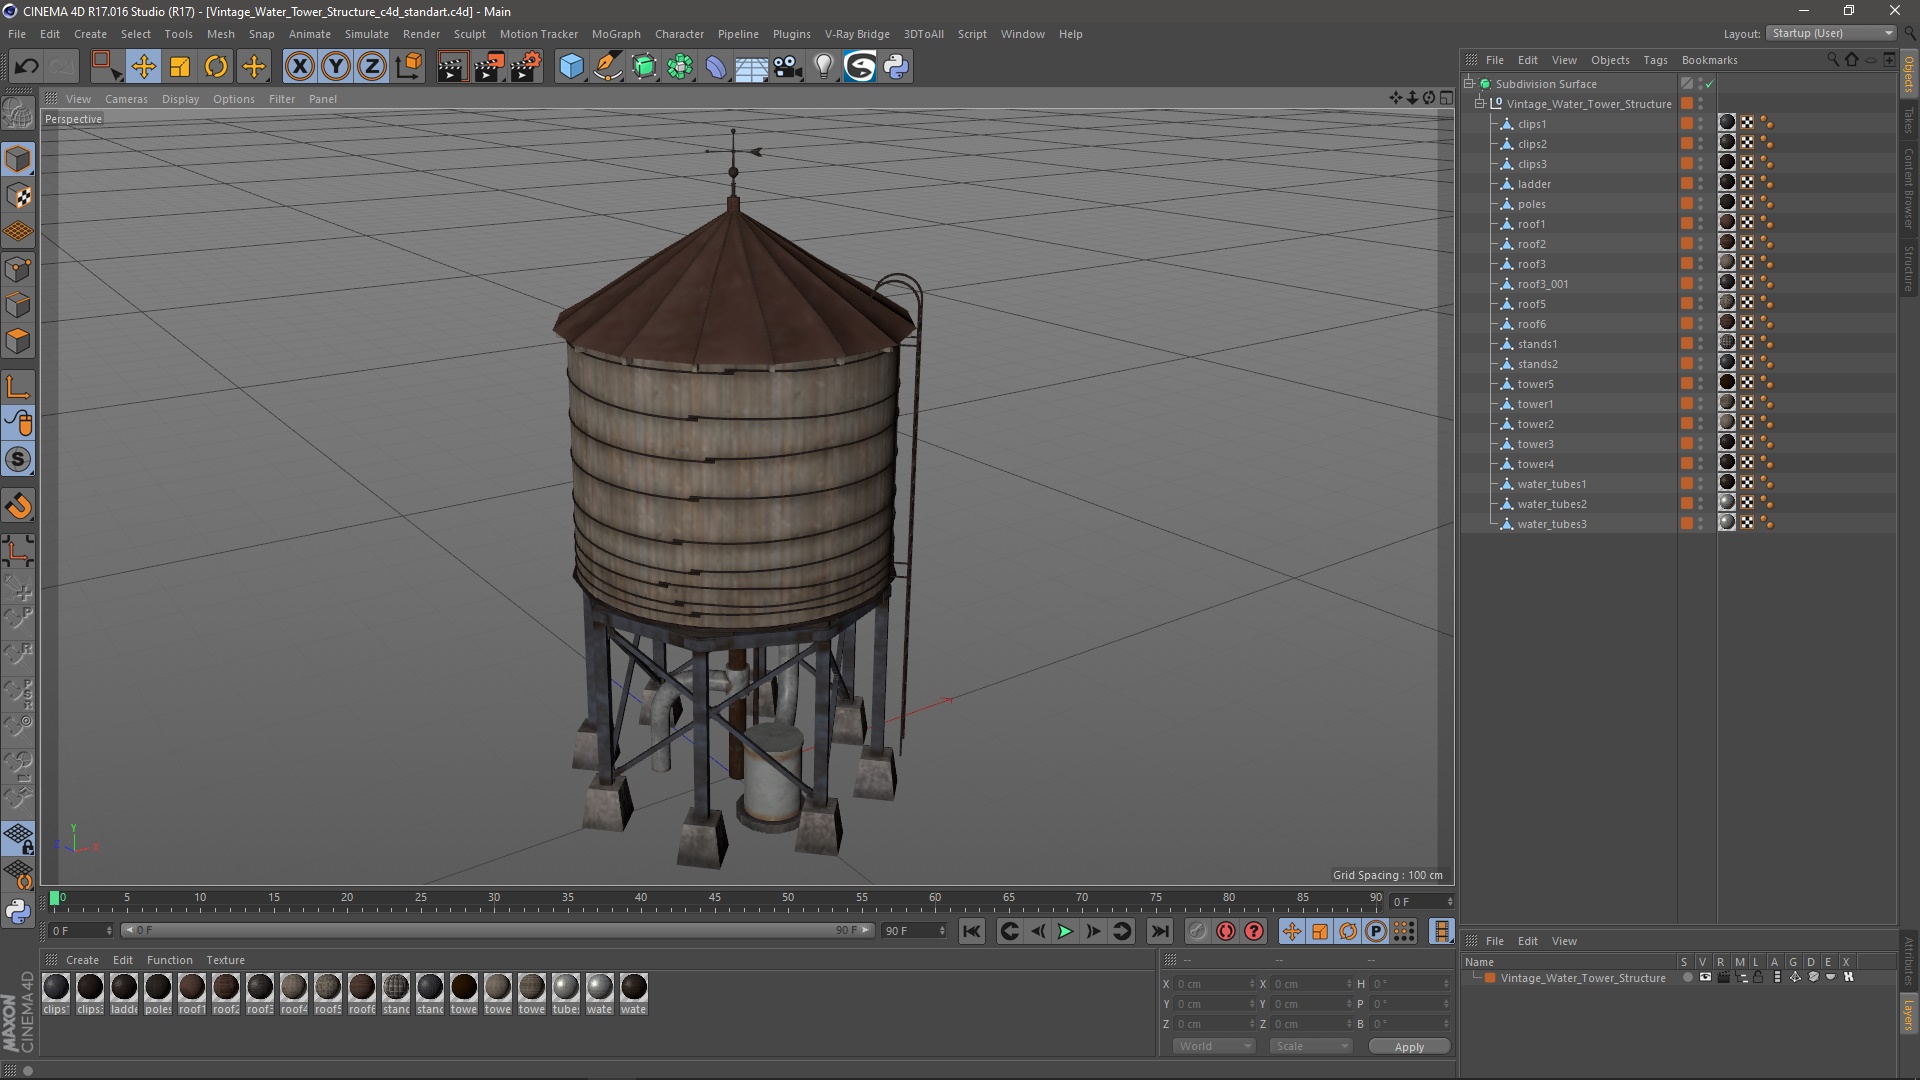The height and width of the screenshot is (1080, 1920).
Task: Open Simulate menu
Action: click(x=367, y=34)
